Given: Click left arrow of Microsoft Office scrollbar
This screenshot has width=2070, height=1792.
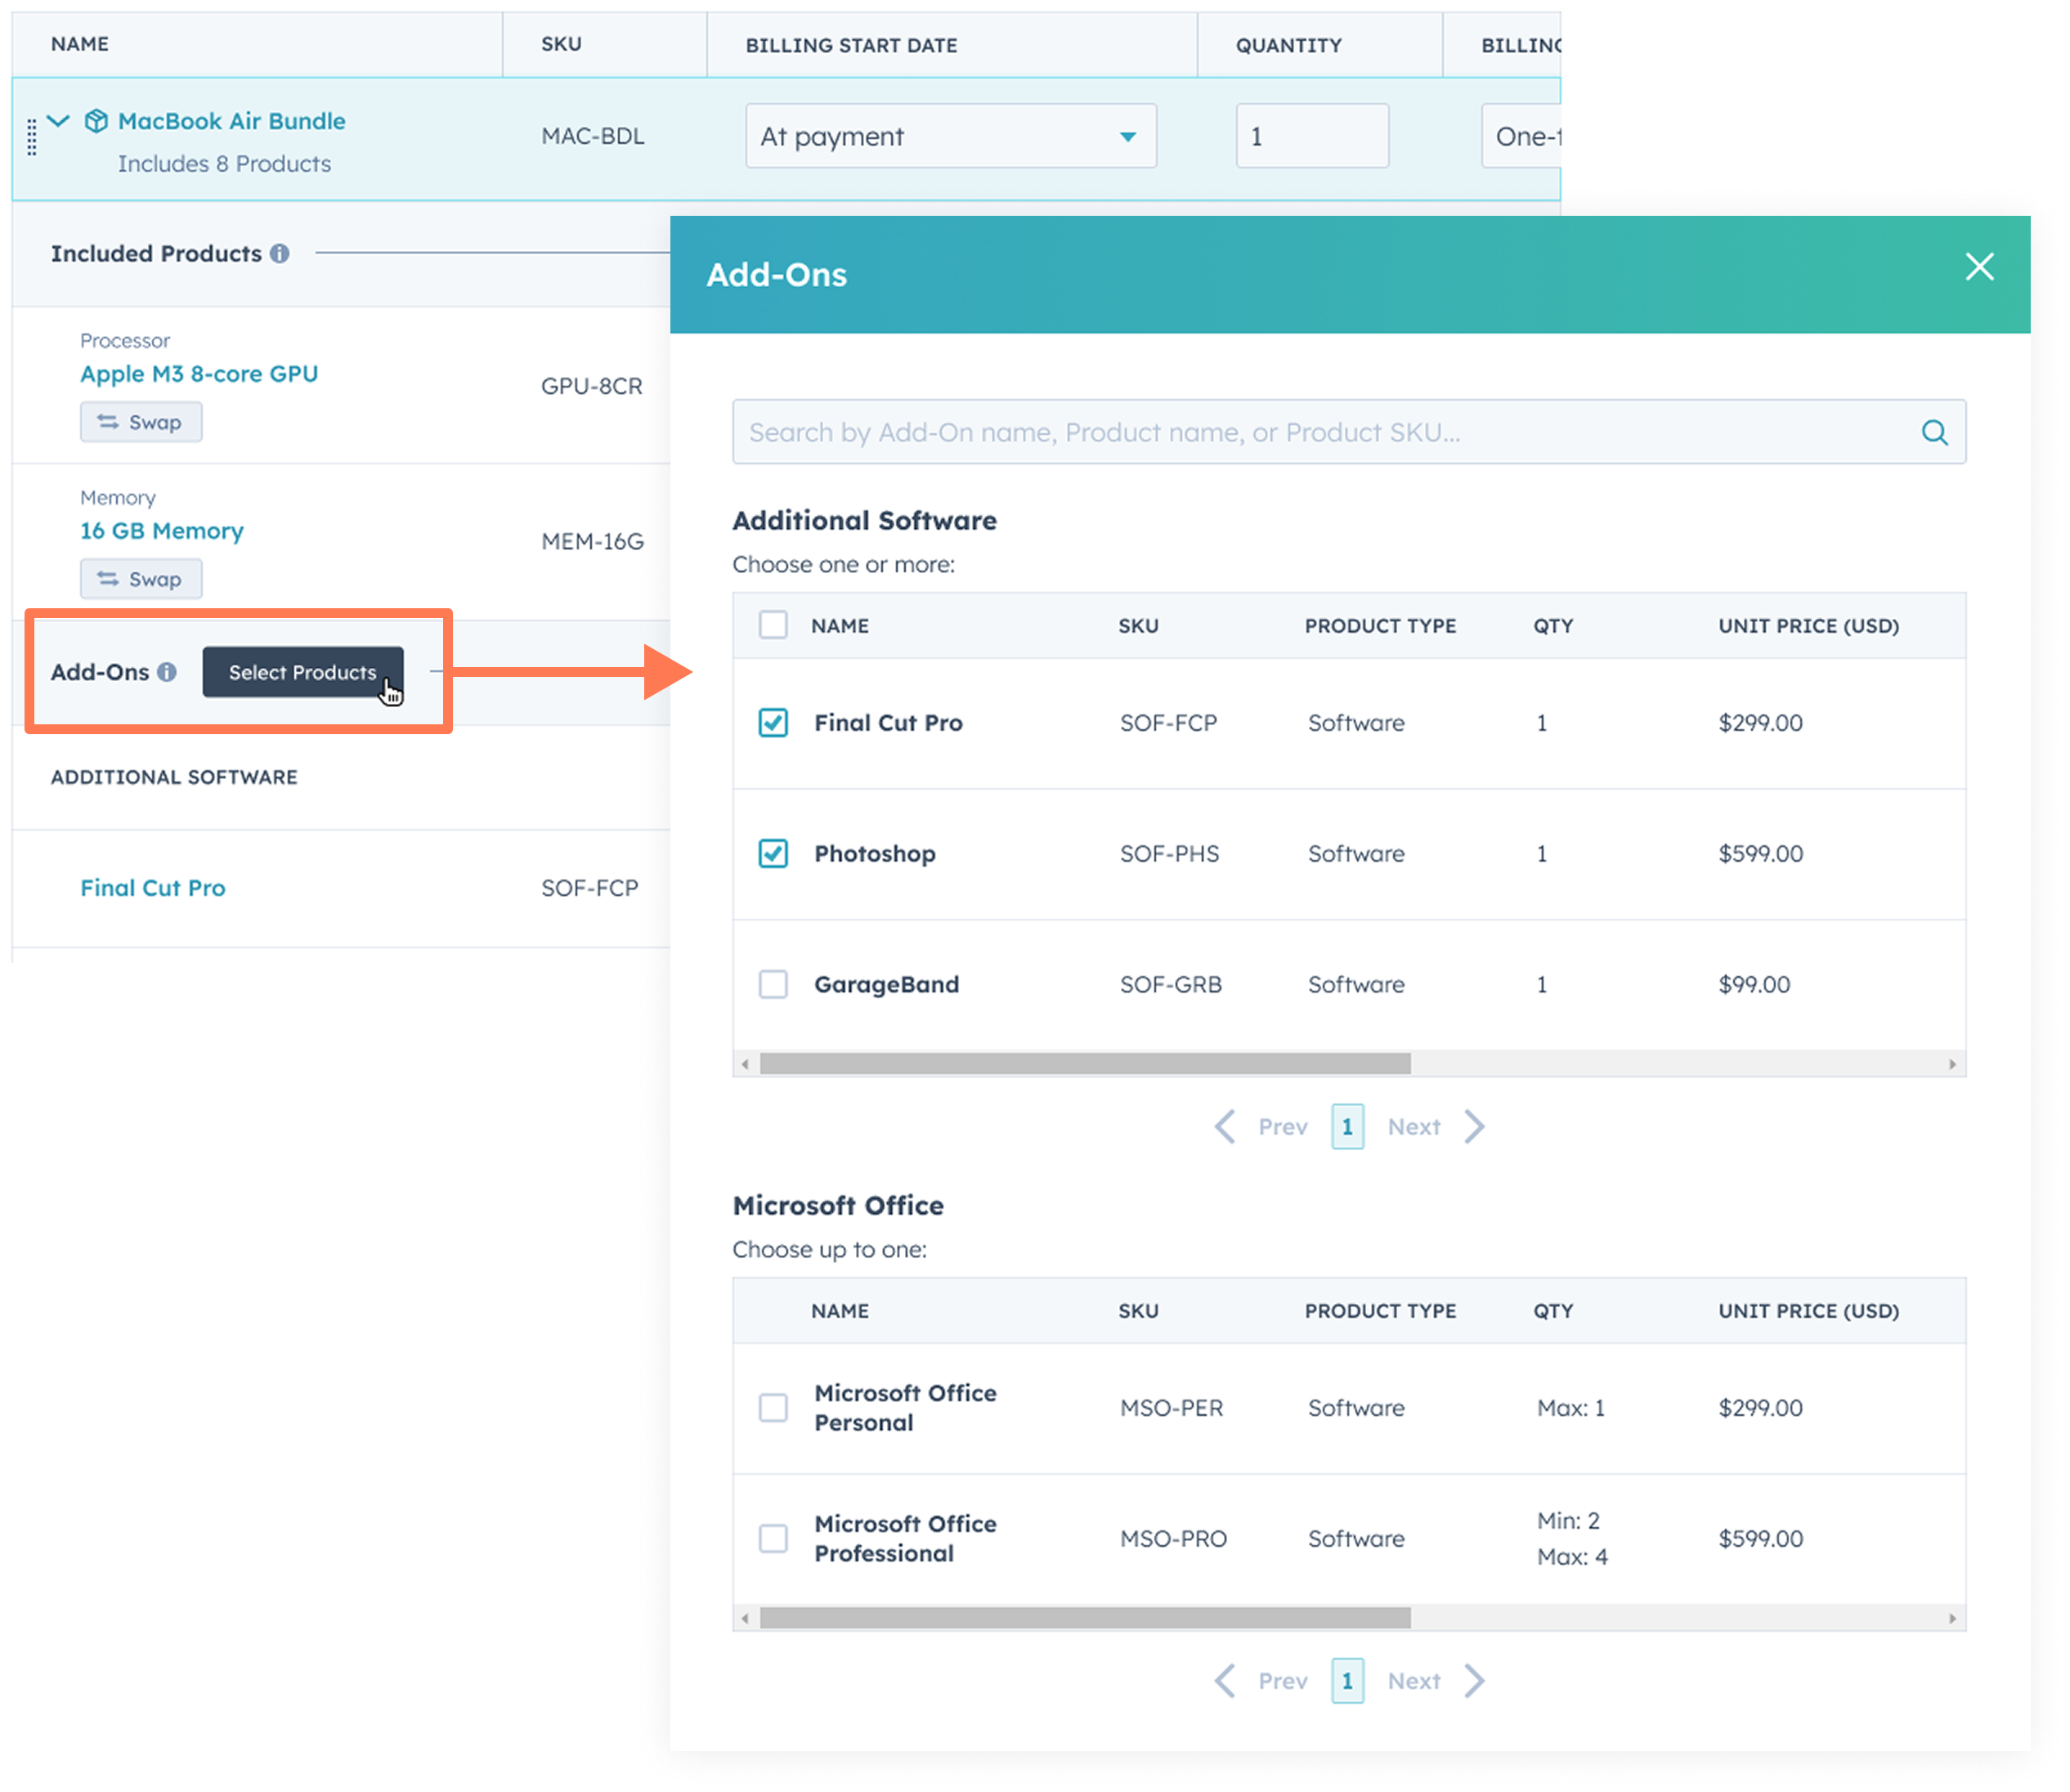Looking at the screenshot, I should pyautogui.click(x=745, y=1618).
